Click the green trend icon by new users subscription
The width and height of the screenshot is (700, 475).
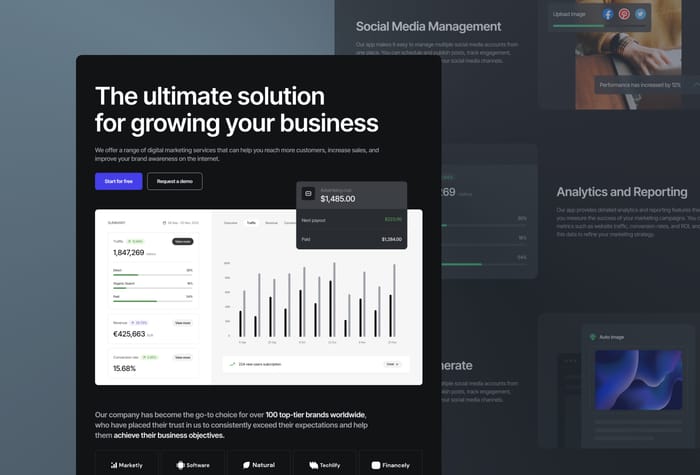[232, 364]
